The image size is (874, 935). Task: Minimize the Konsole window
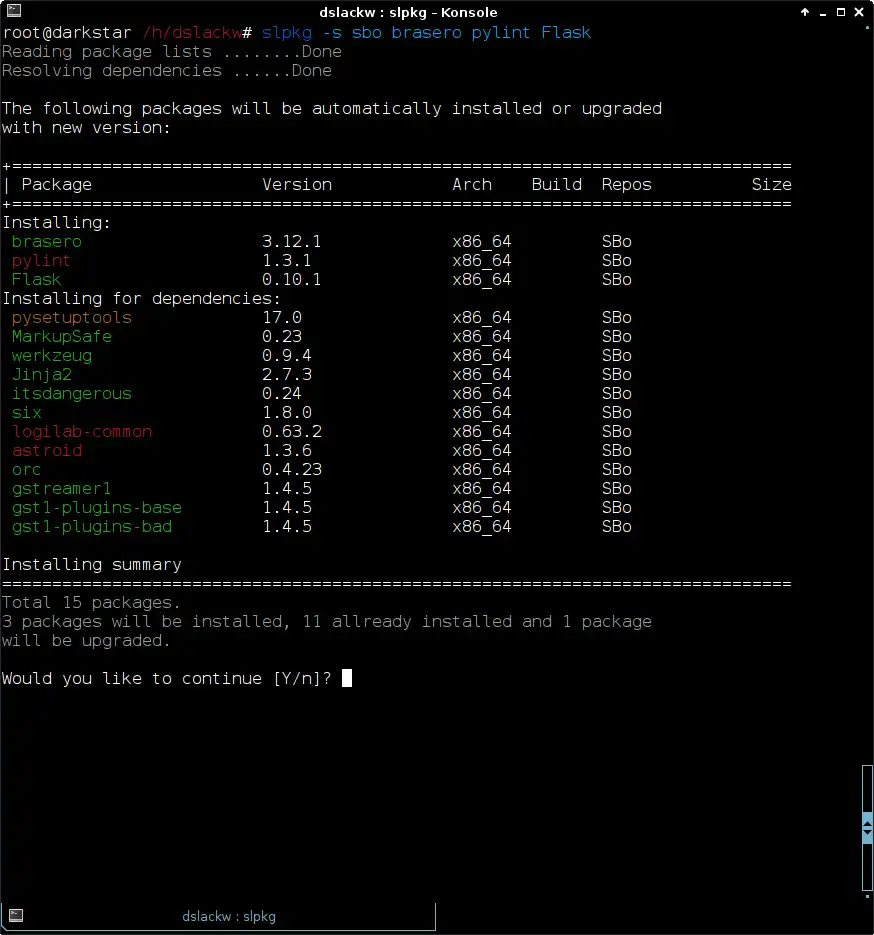pos(823,13)
